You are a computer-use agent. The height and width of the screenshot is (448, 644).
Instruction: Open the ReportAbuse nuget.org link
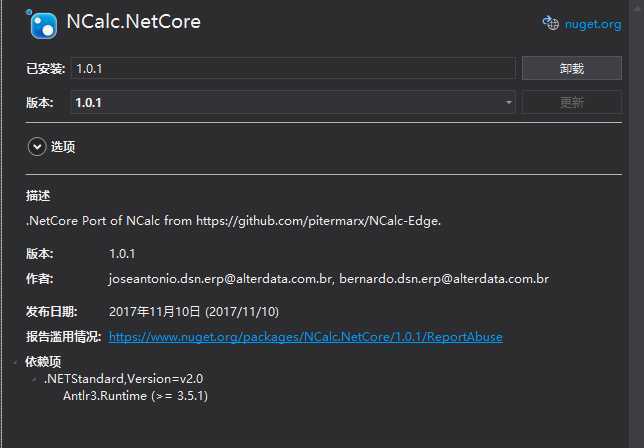coord(305,337)
